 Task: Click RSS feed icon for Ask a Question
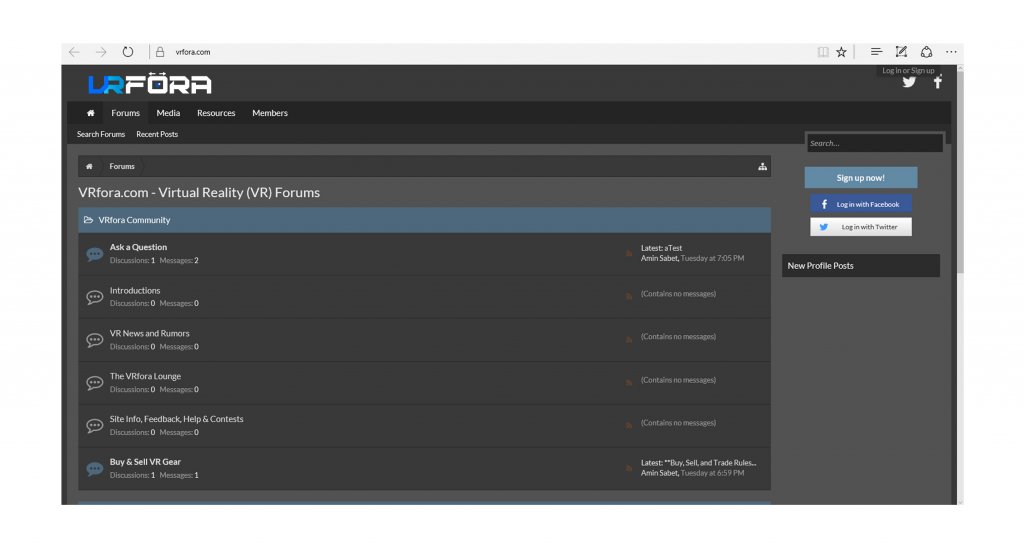629,253
